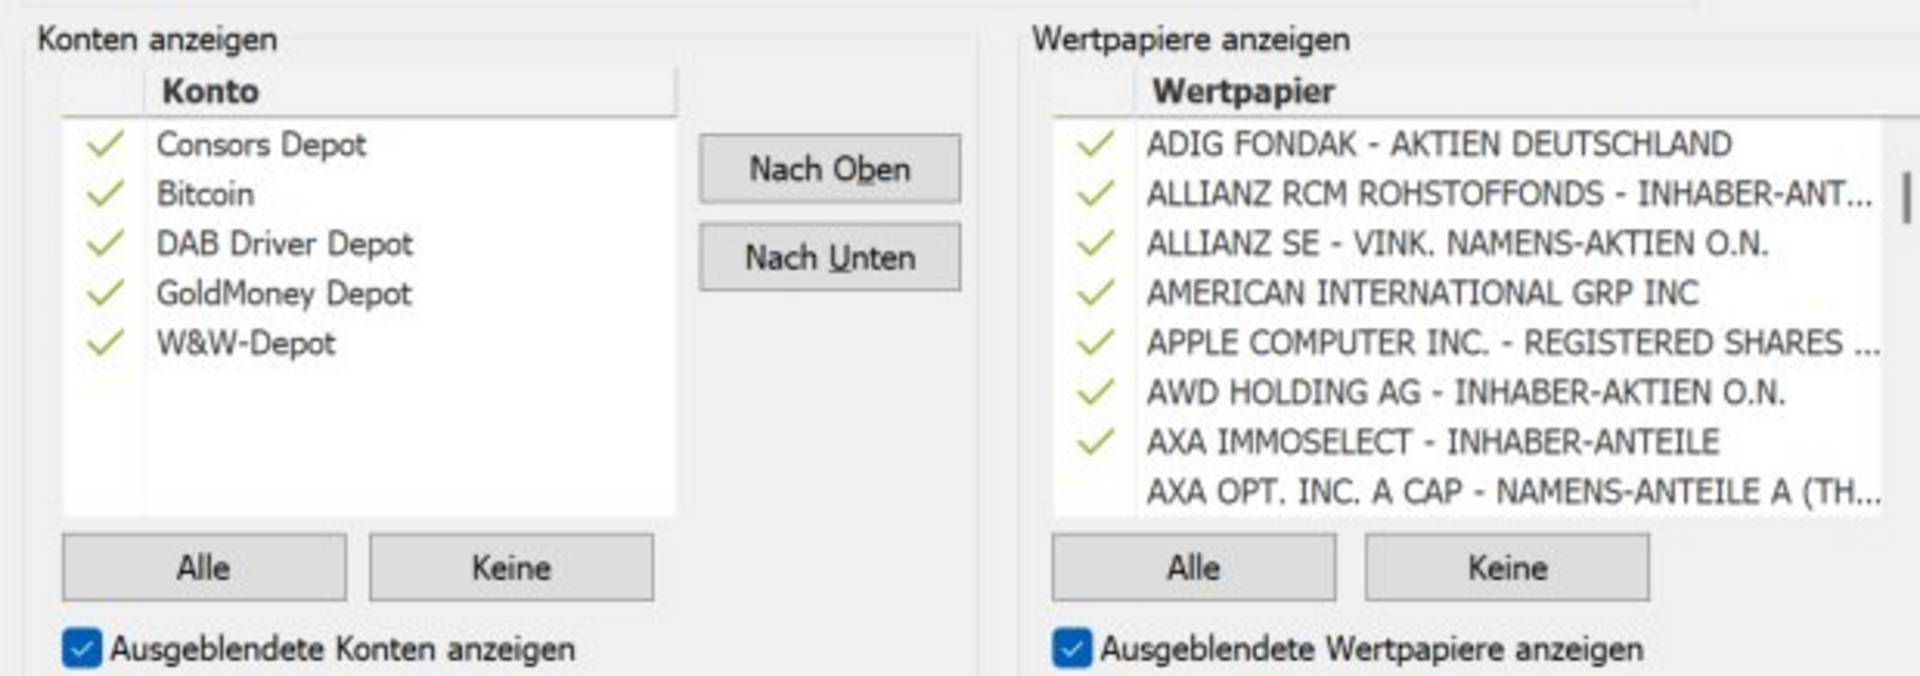Toggle the checkmark for GoldMoney Depot

point(105,293)
